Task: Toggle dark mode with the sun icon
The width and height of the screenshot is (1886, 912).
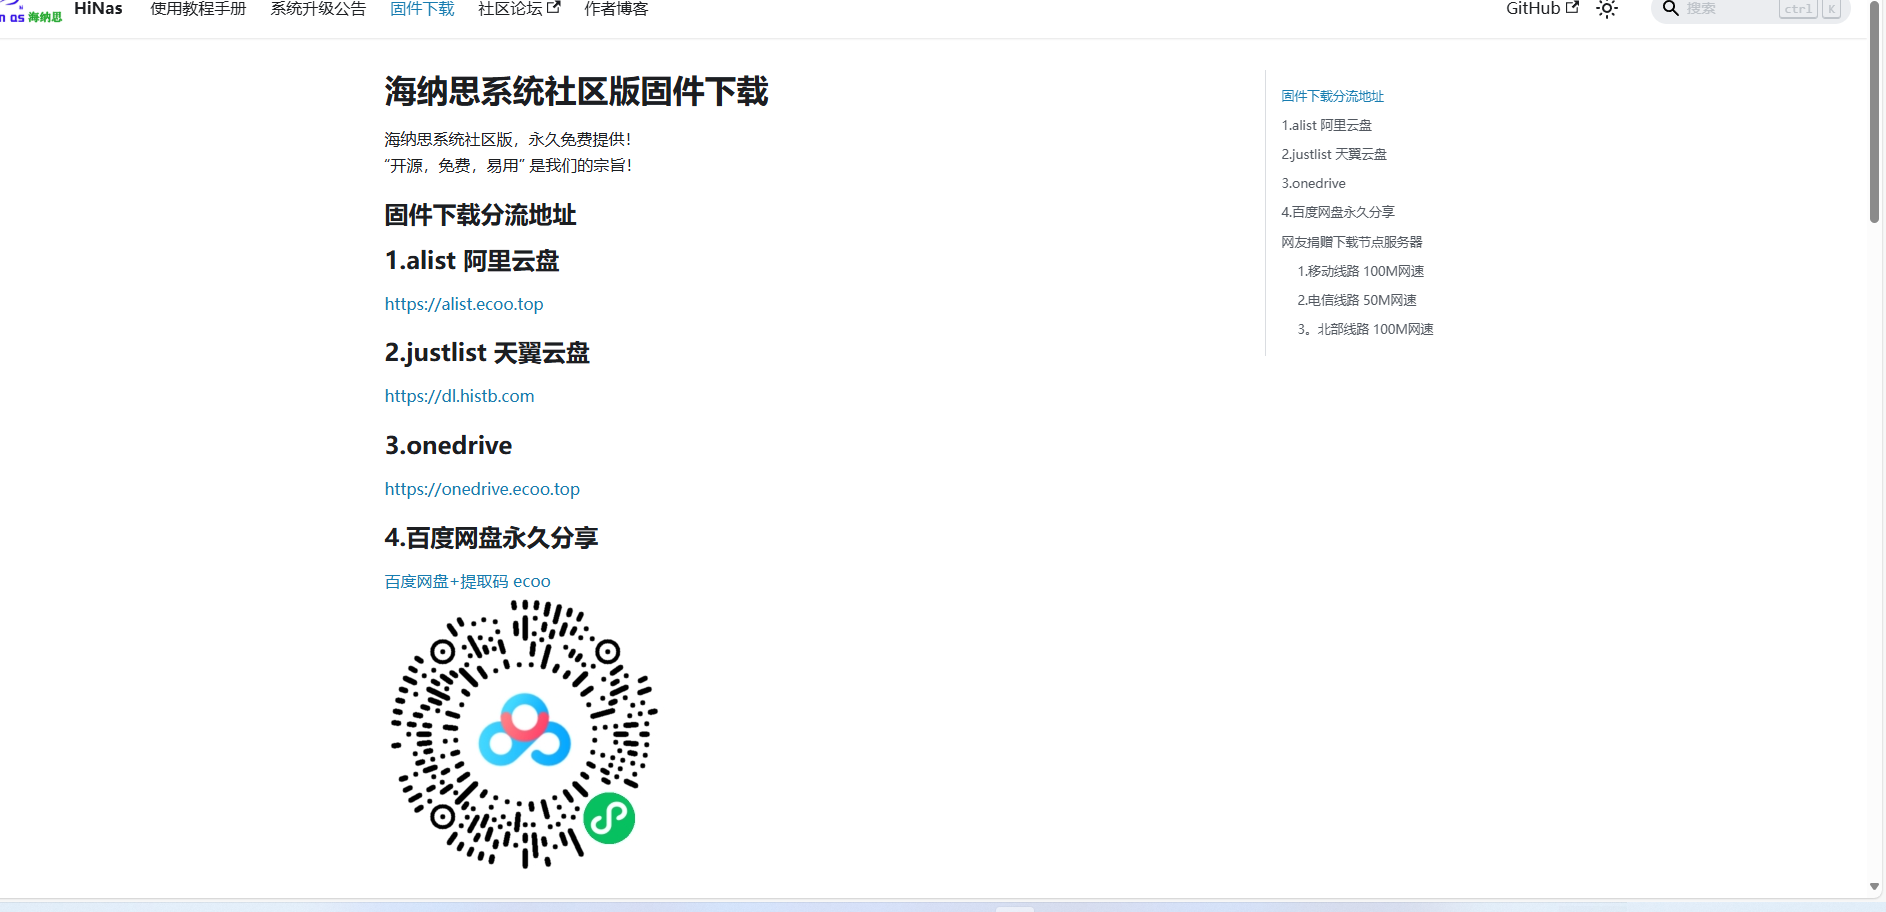Action: click(x=1607, y=10)
